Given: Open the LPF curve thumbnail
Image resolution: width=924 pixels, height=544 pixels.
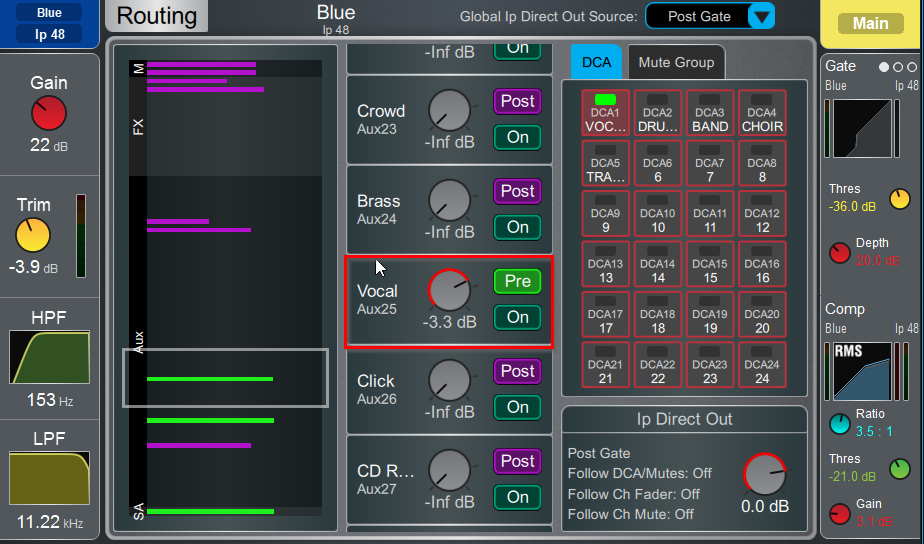Looking at the screenshot, I should 50,478.
